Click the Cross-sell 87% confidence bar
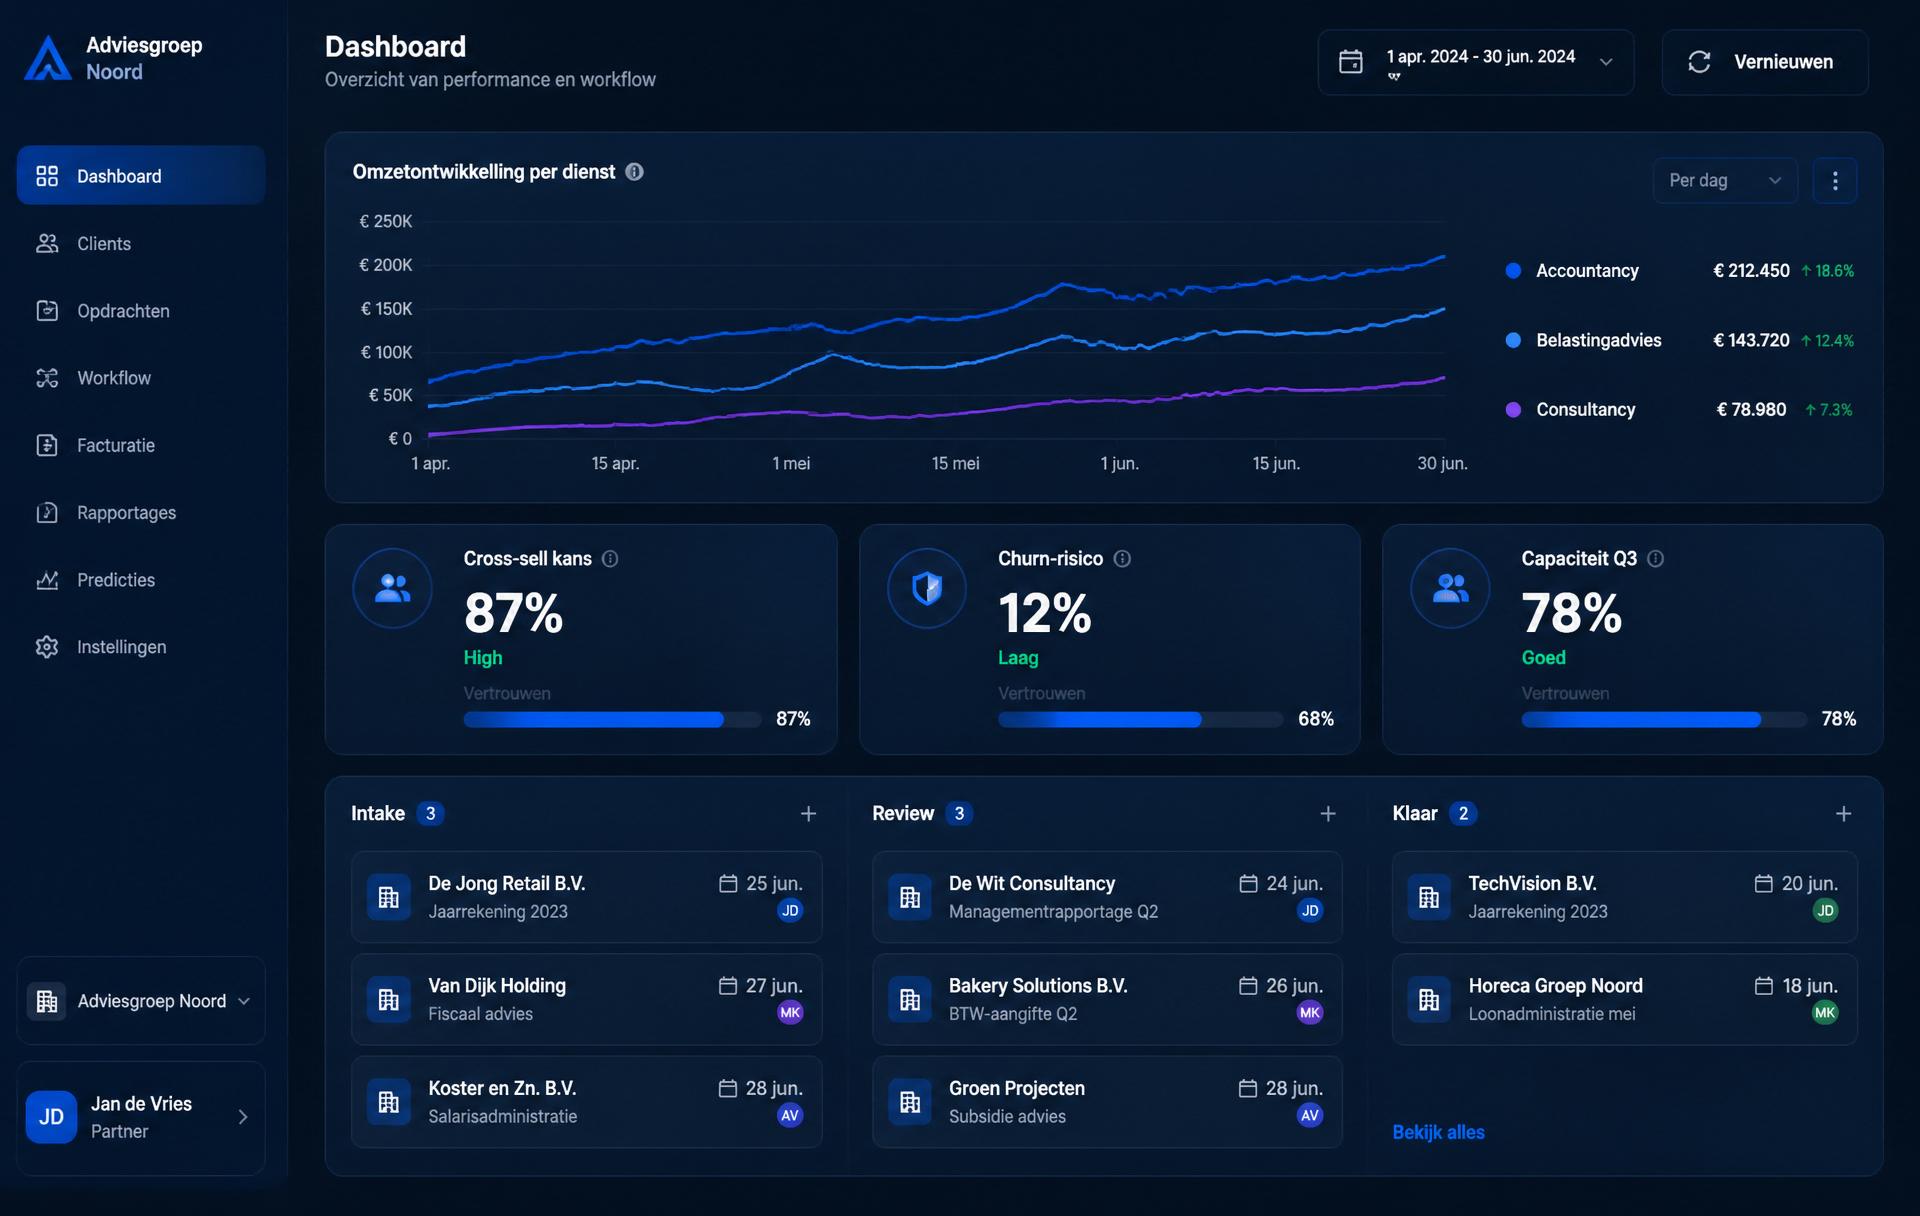 612,720
